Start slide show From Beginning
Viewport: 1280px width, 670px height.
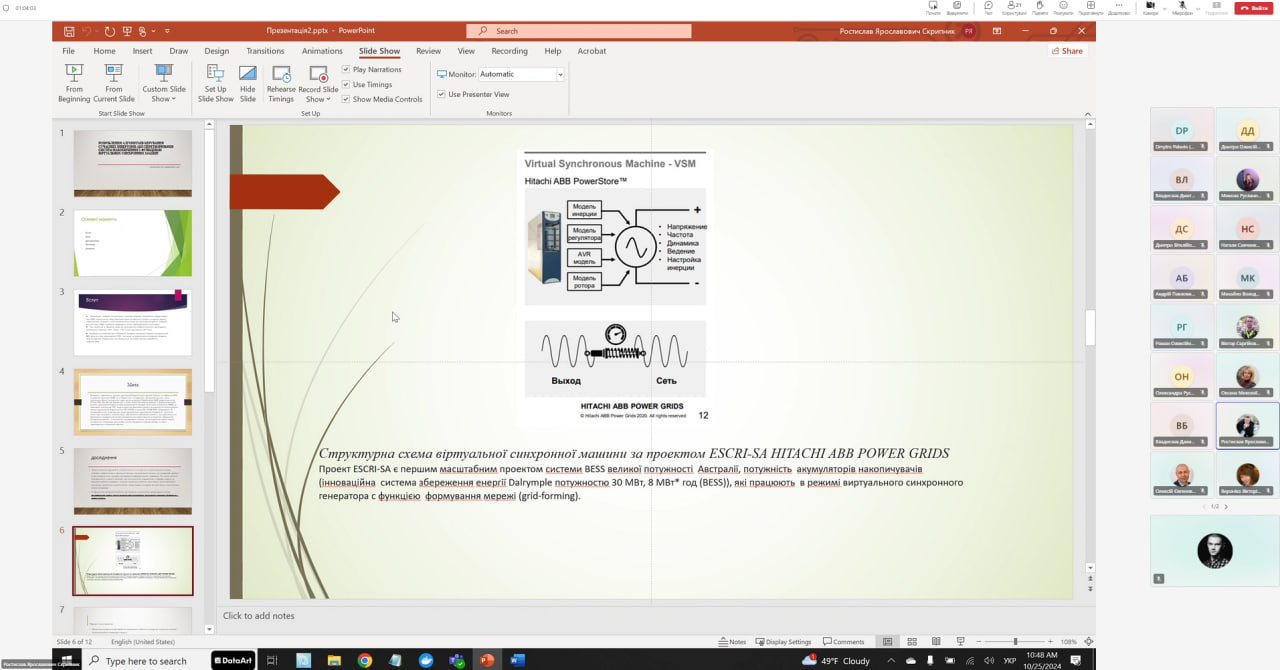click(x=74, y=83)
